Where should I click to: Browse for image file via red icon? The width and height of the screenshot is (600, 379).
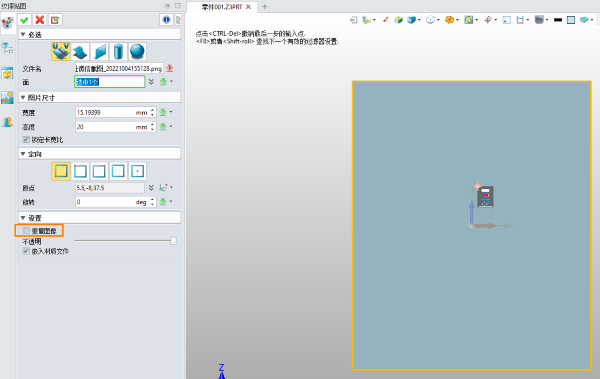[x=170, y=69]
